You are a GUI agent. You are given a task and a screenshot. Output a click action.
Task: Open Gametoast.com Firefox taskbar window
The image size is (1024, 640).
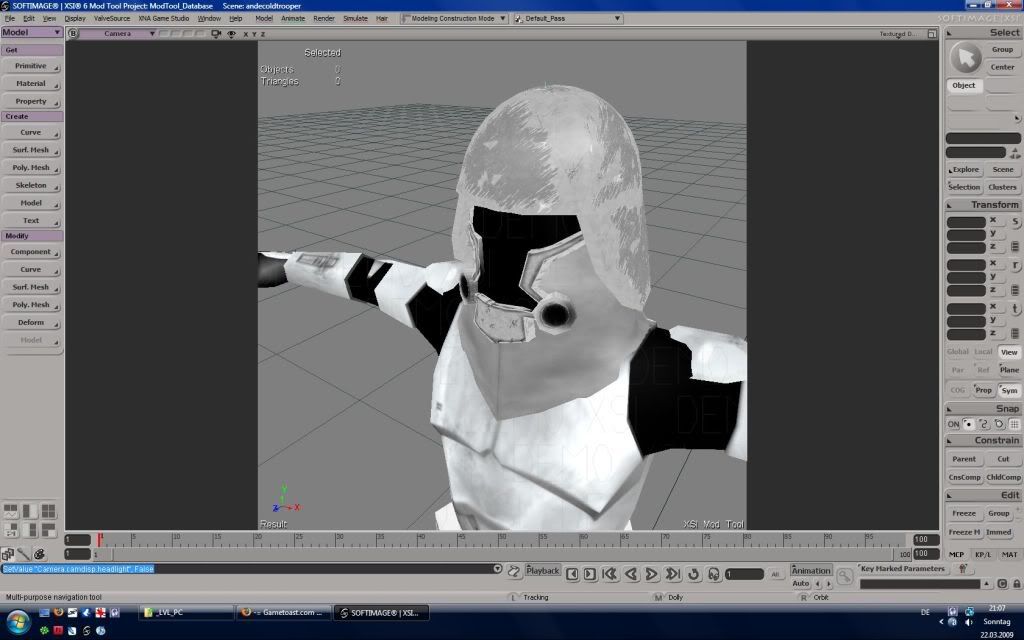[283, 613]
